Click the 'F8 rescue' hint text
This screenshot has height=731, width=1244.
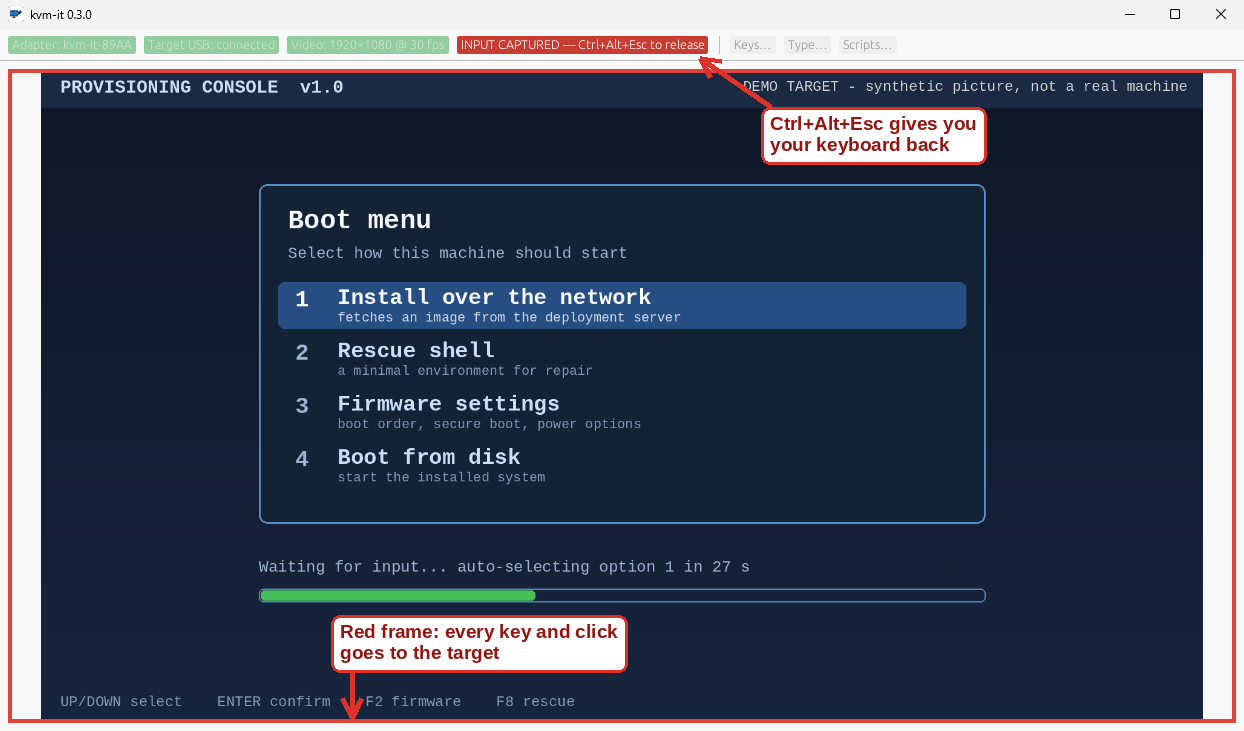535,702
